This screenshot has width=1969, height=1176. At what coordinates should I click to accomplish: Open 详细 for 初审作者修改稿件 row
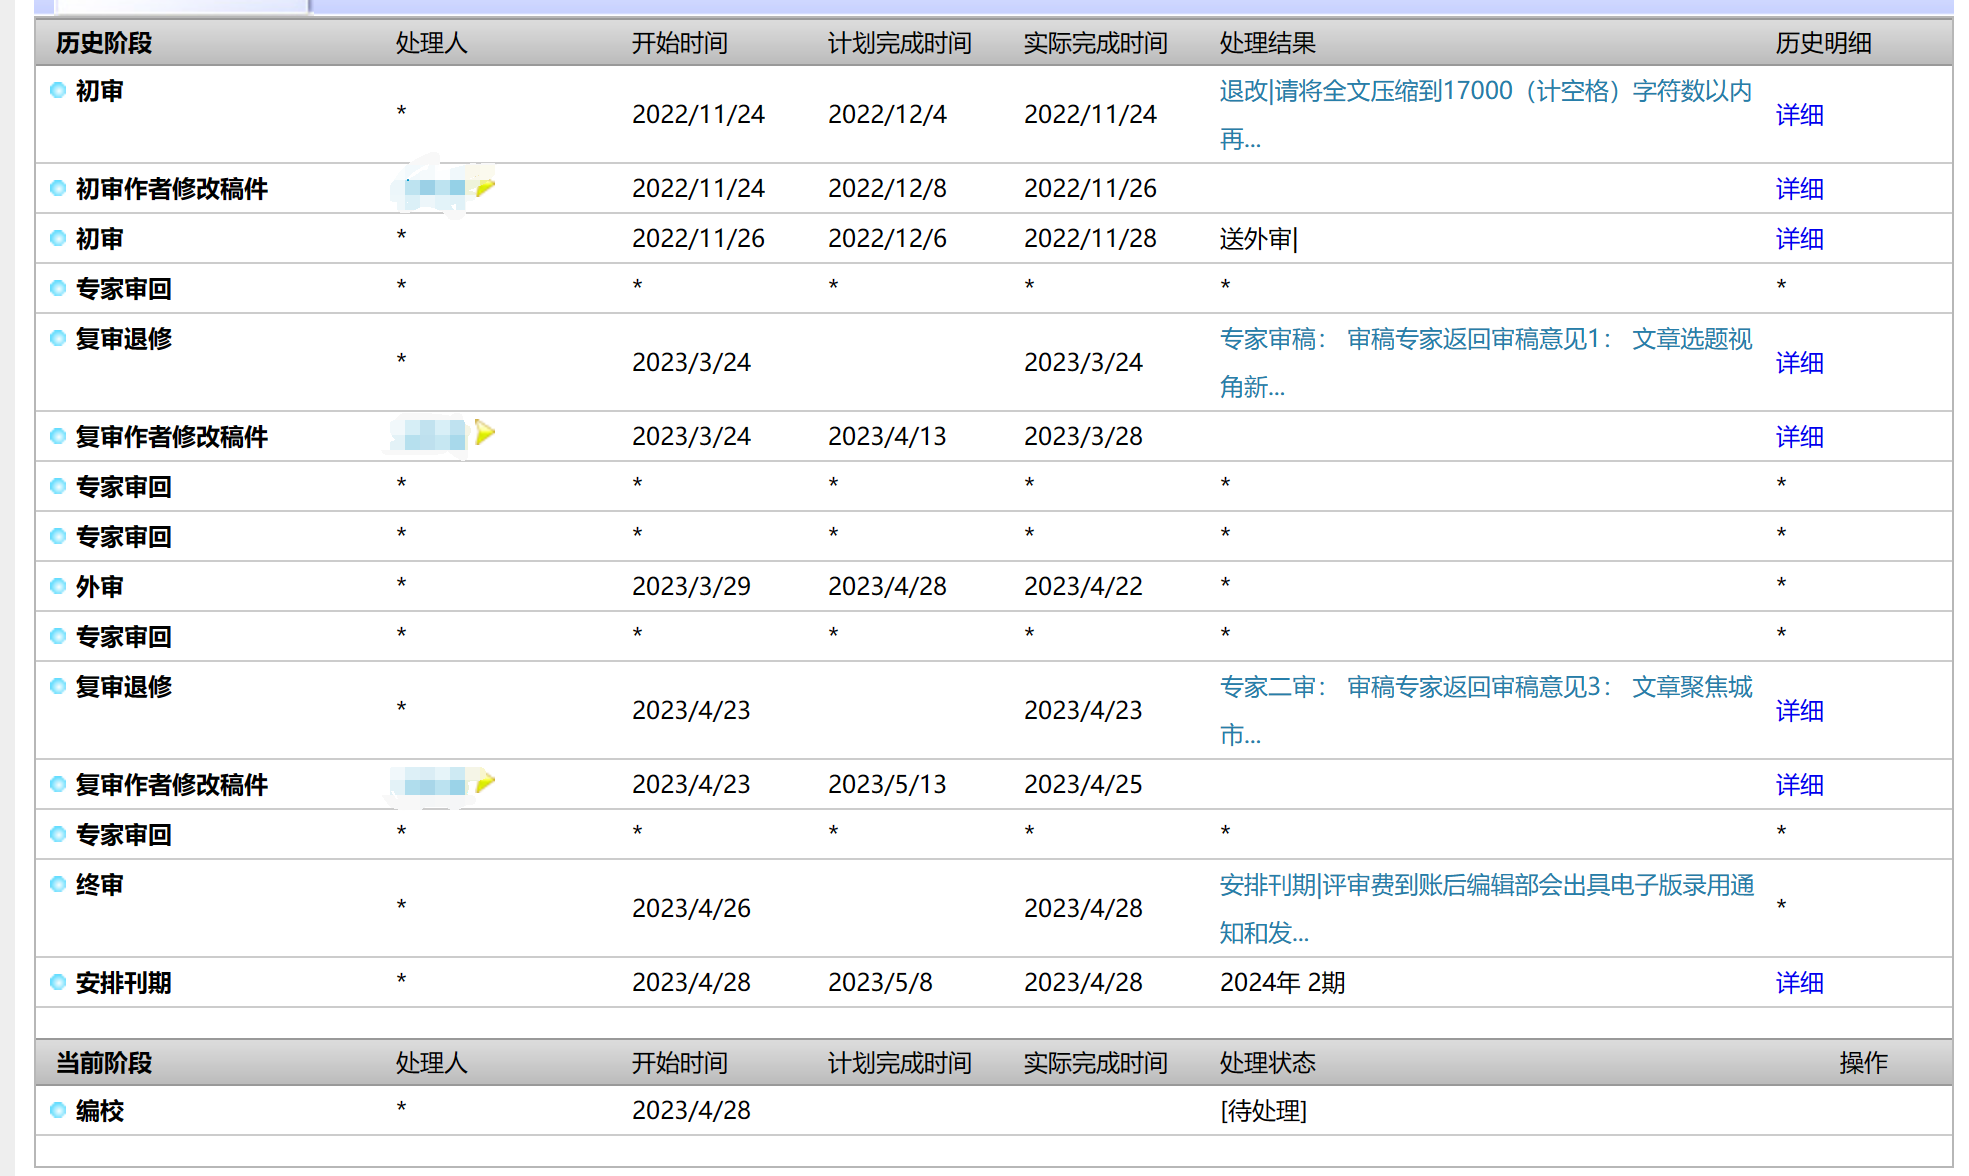tap(1799, 189)
